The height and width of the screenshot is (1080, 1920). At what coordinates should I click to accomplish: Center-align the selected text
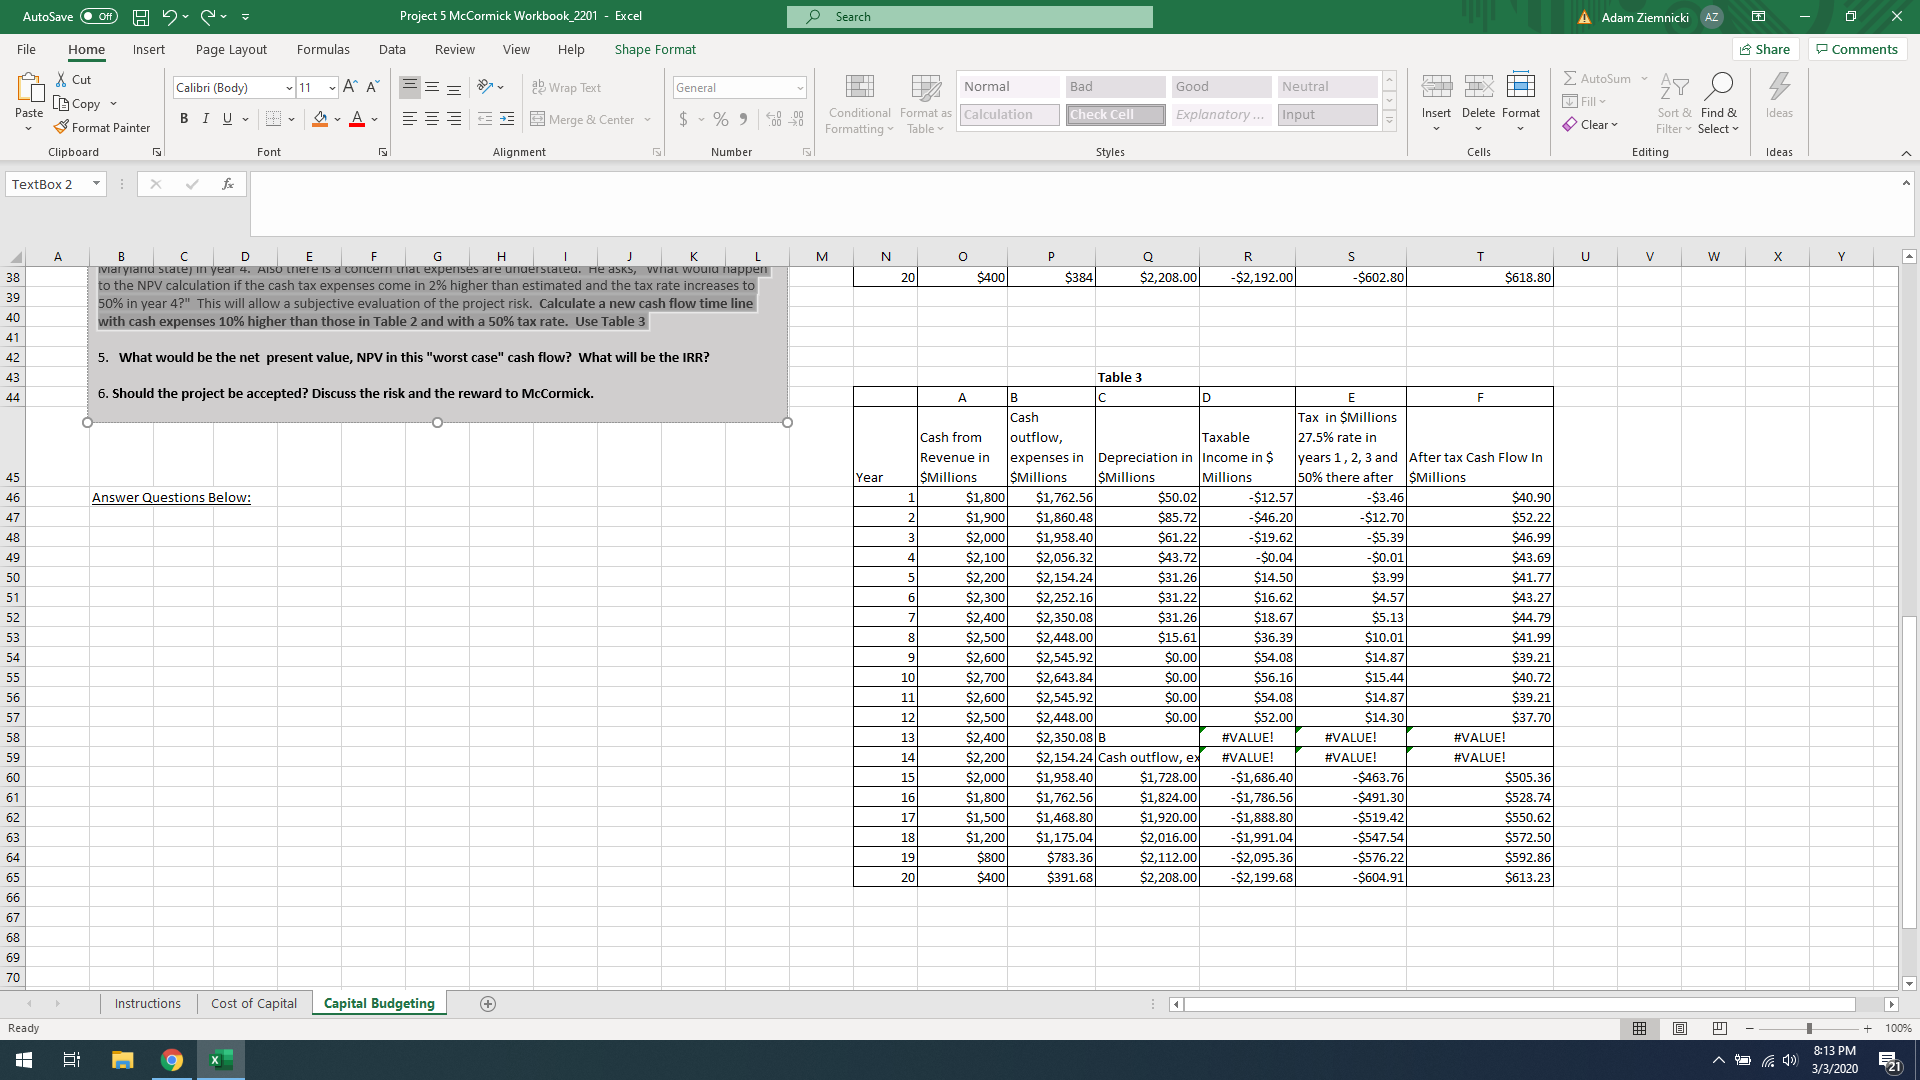[431, 119]
